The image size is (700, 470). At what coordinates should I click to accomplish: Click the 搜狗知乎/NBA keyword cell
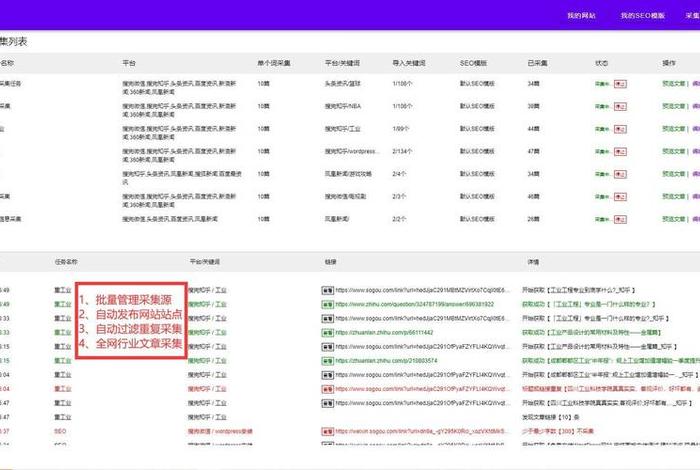[x=342, y=106]
